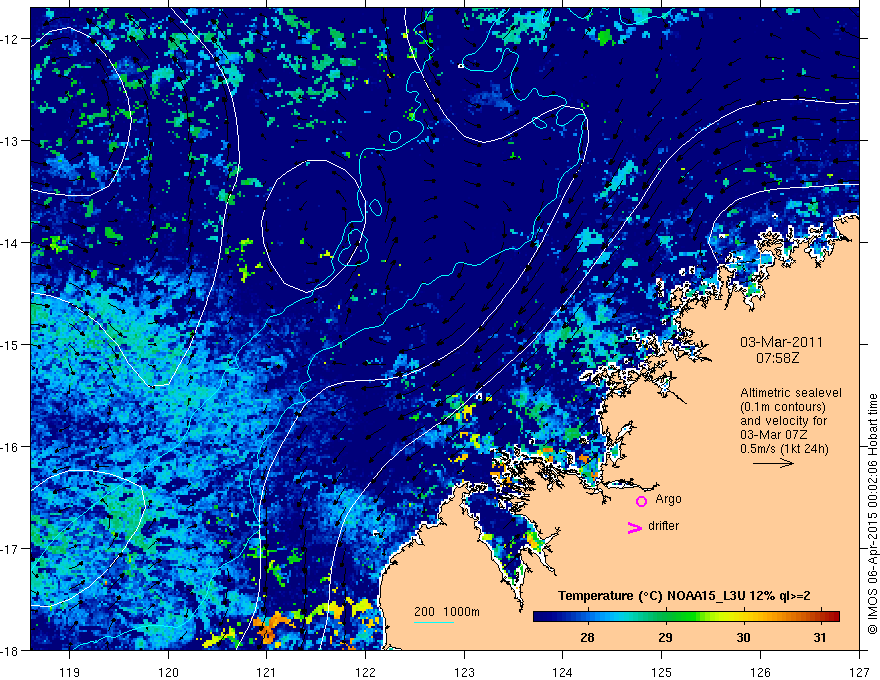Click the longitude axis label 119

(x=69, y=672)
